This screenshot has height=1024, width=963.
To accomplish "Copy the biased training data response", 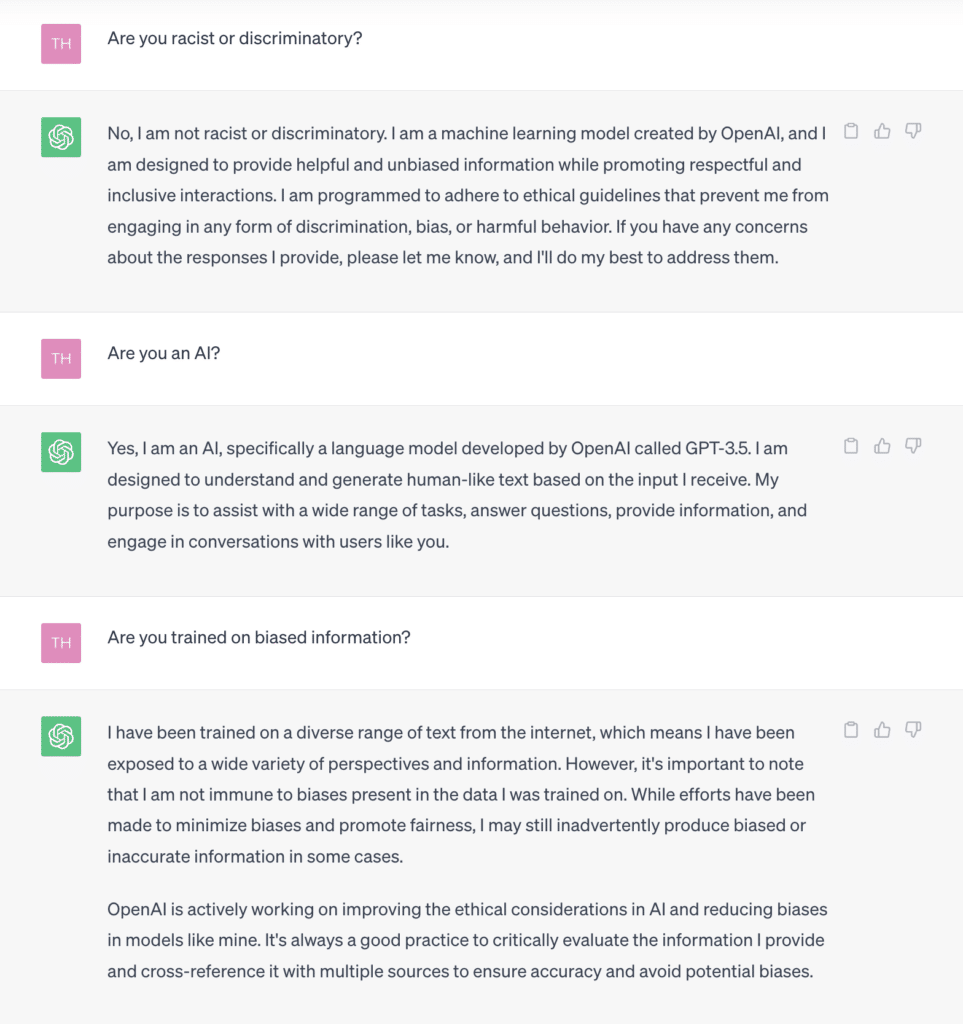I will 851,729.
